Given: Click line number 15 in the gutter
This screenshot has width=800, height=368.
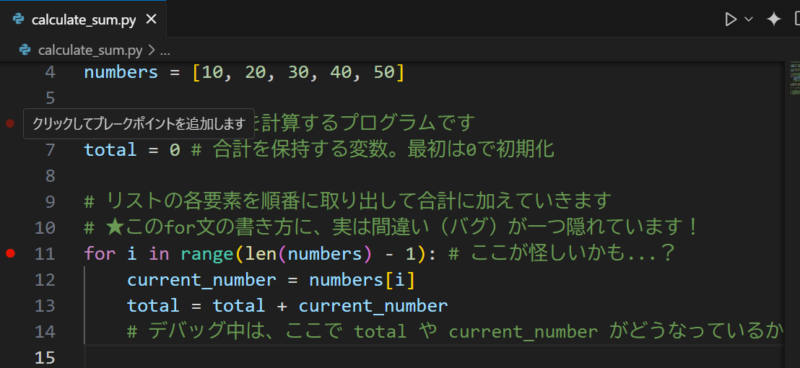Looking at the screenshot, I should (45, 357).
